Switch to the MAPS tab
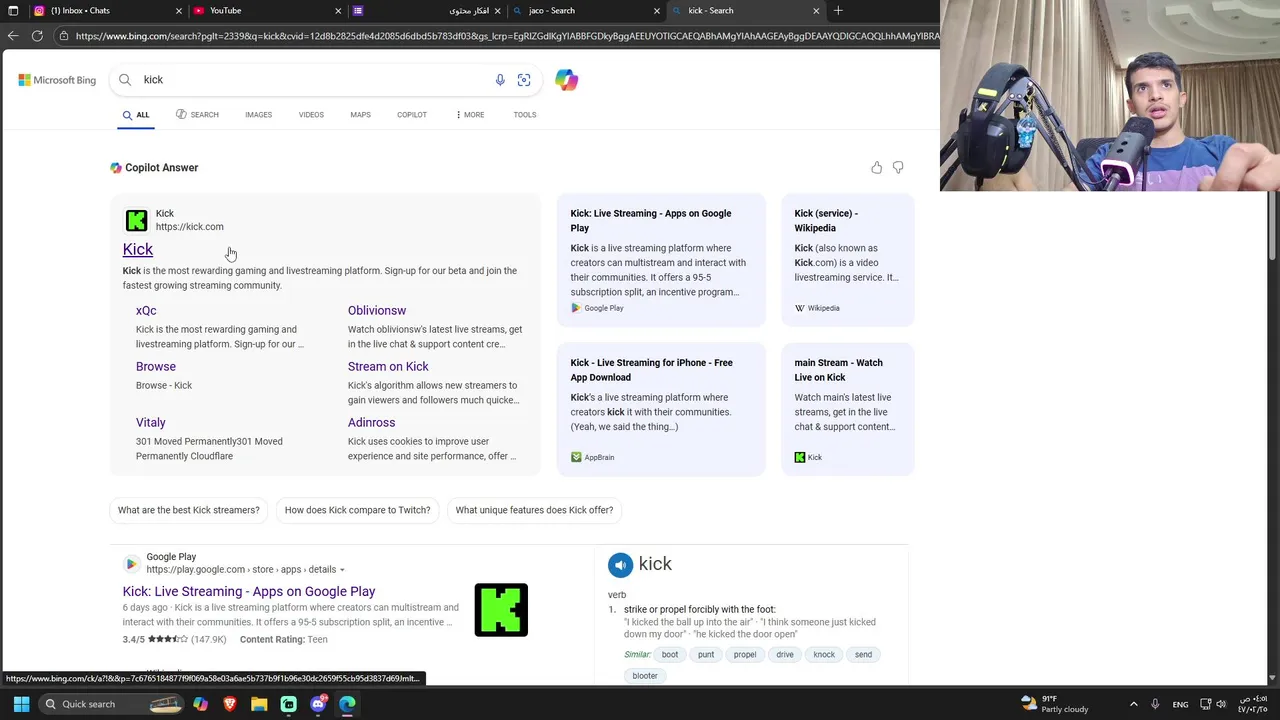The height and width of the screenshot is (720, 1280). [360, 115]
